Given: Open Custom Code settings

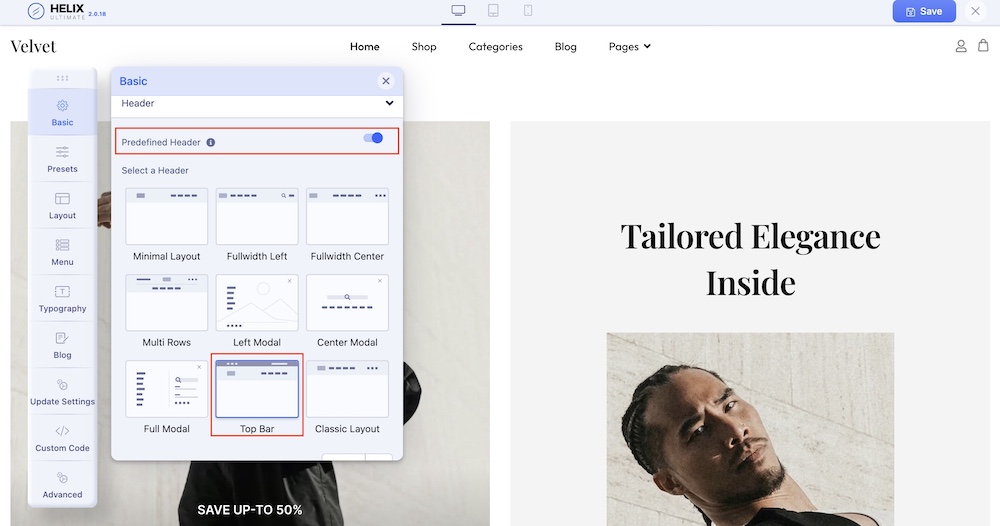Looking at the screenshot, I should (x=62, y=438).
